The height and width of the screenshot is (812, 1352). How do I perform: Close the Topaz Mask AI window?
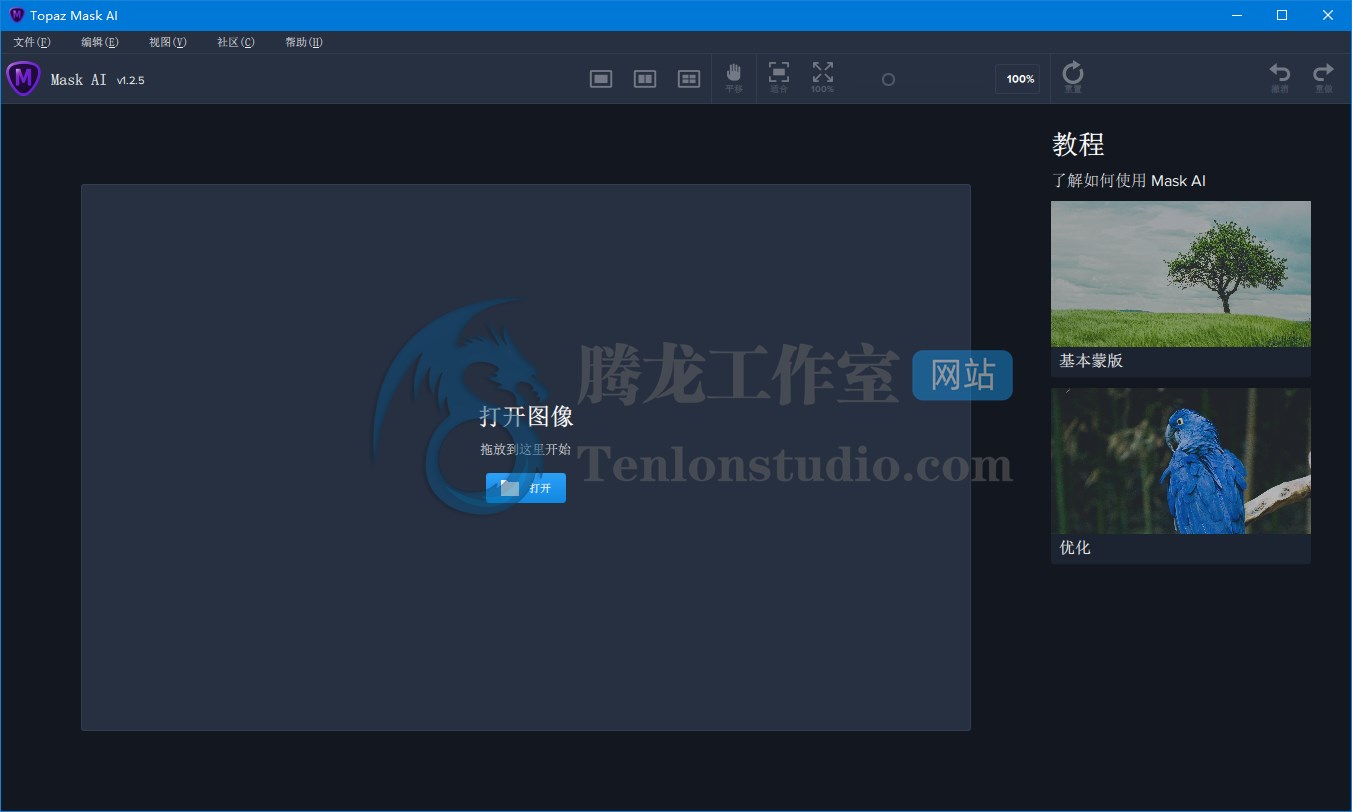pos(1328,15)
